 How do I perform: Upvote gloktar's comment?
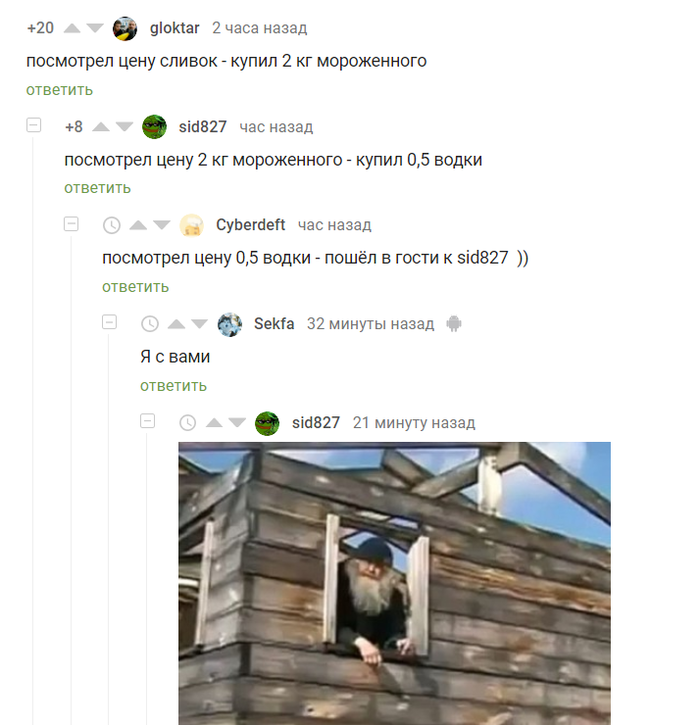tap(72, 29)
